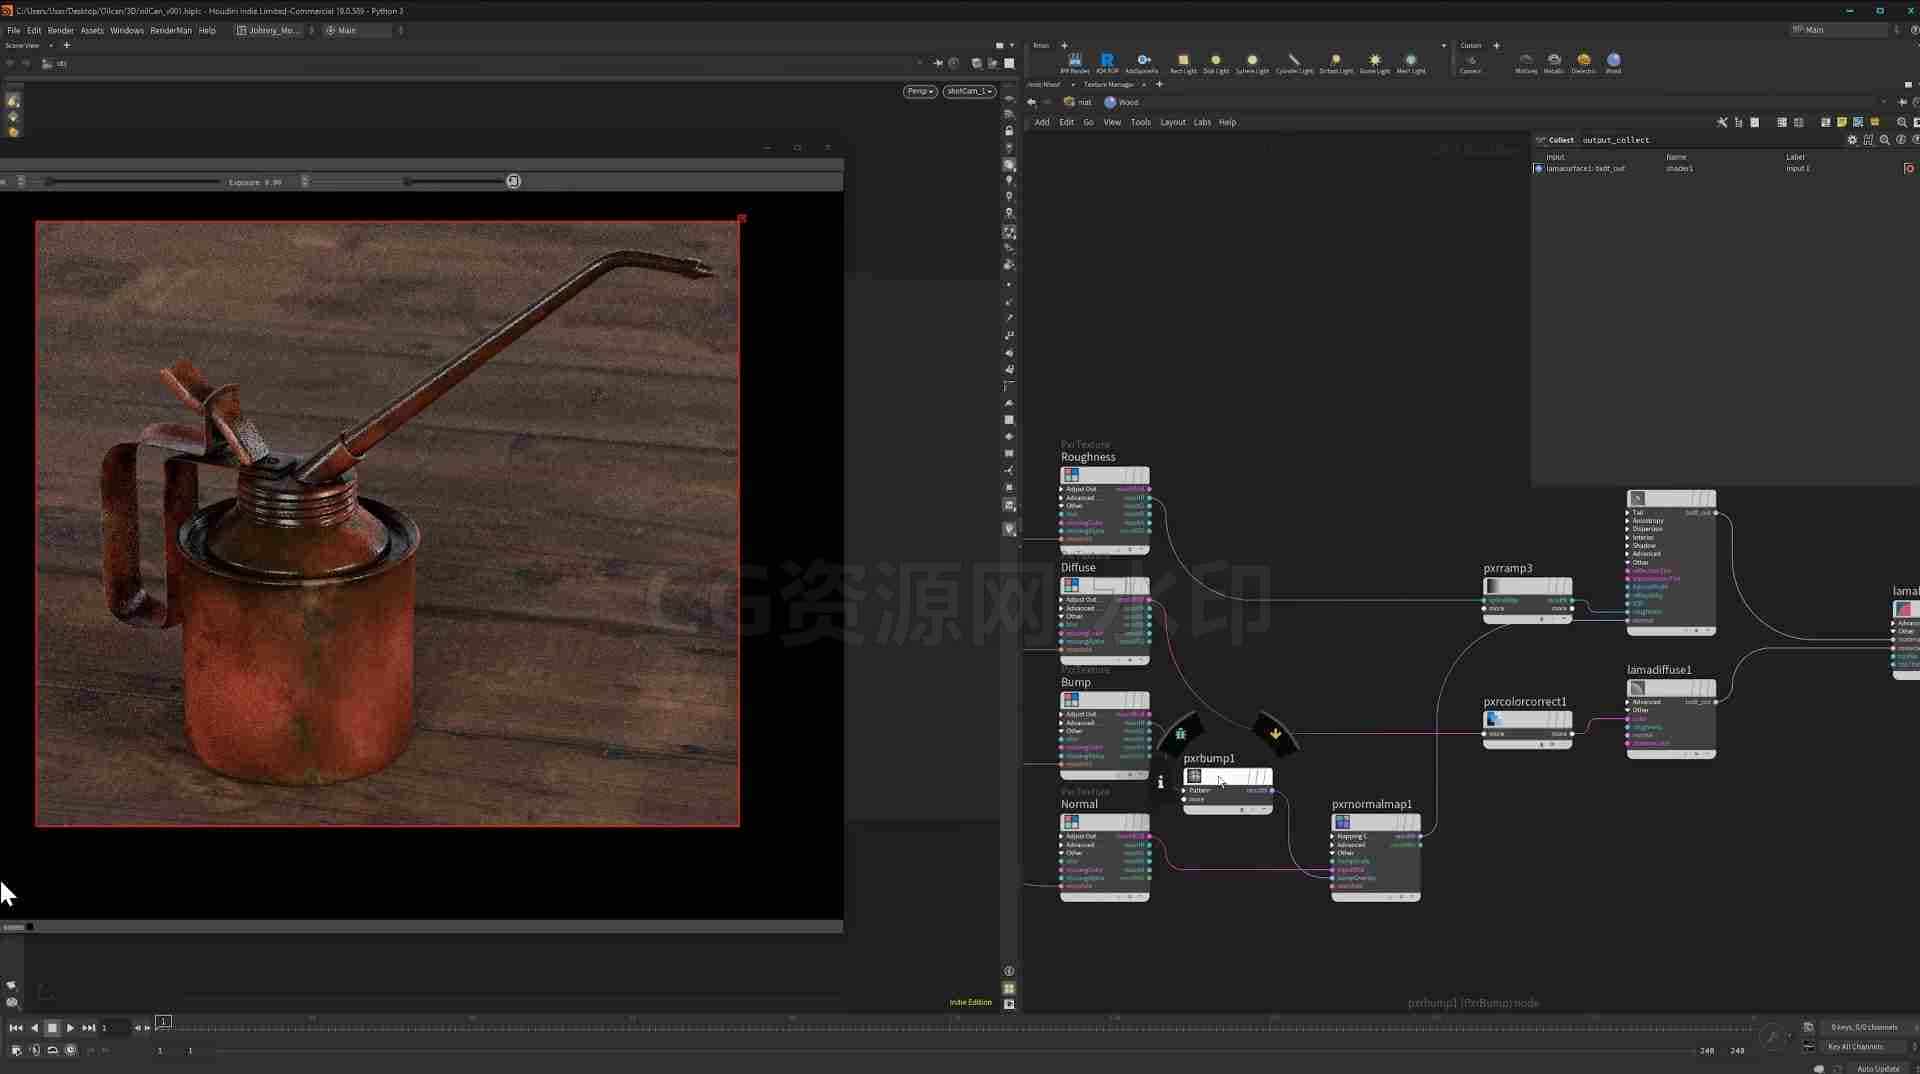This screenshot has width=1920, height=1074.
Task: Click the network editor wrench tools icon
Action: pyautogui.click(x=1722, y=122)
